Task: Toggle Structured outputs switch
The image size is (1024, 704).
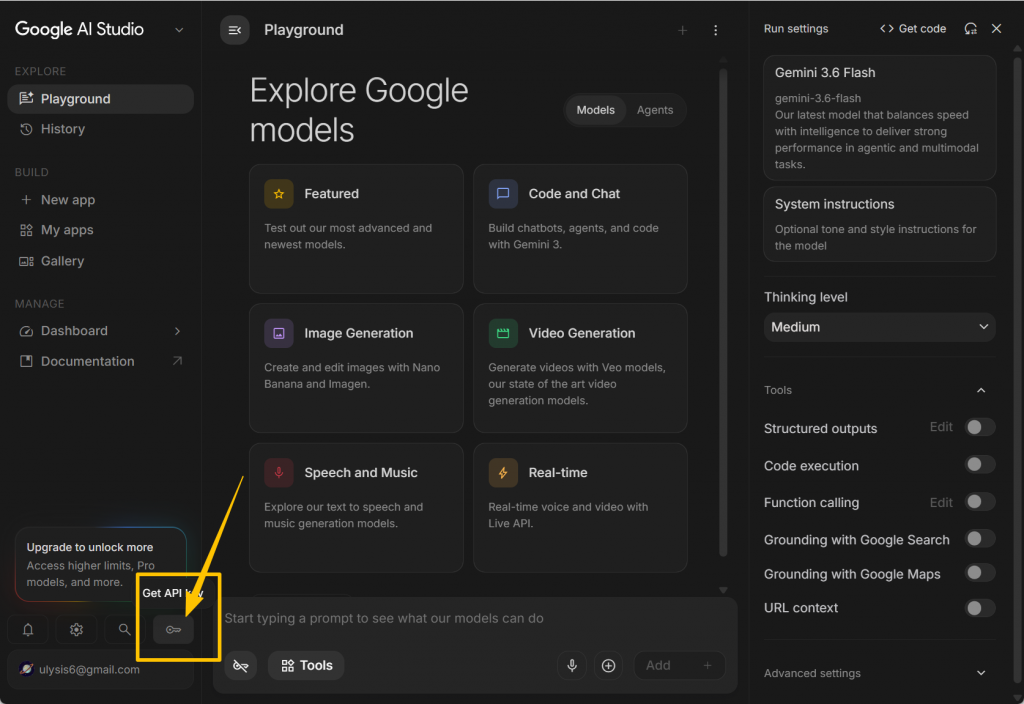Action: pos(980,427)
